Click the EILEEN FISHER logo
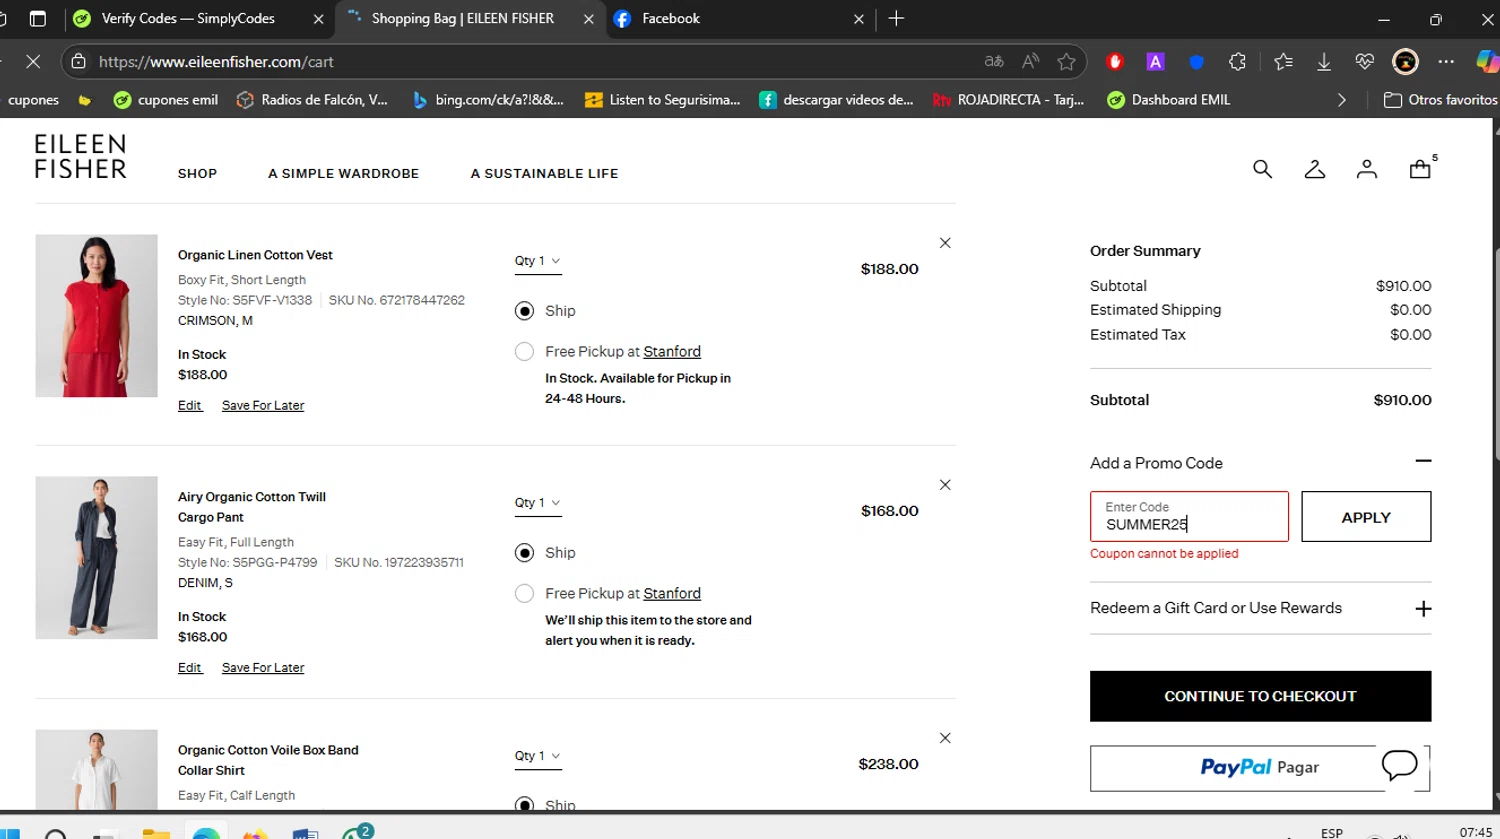 (x=80, y=157)
